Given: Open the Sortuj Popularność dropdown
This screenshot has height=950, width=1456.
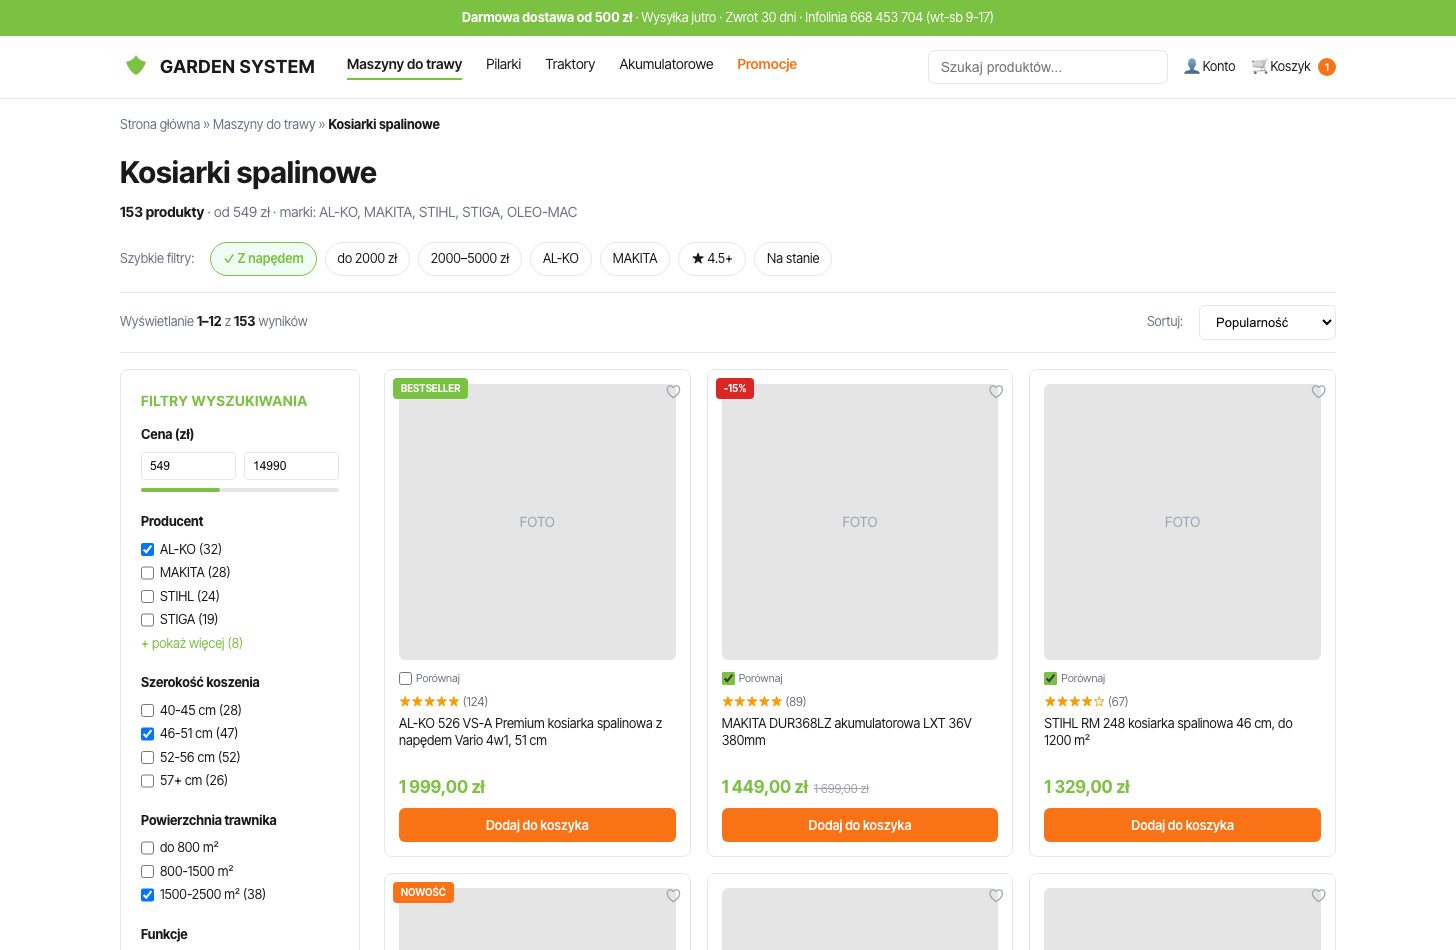Looking at the screenshot, I should click(1267, 322).
